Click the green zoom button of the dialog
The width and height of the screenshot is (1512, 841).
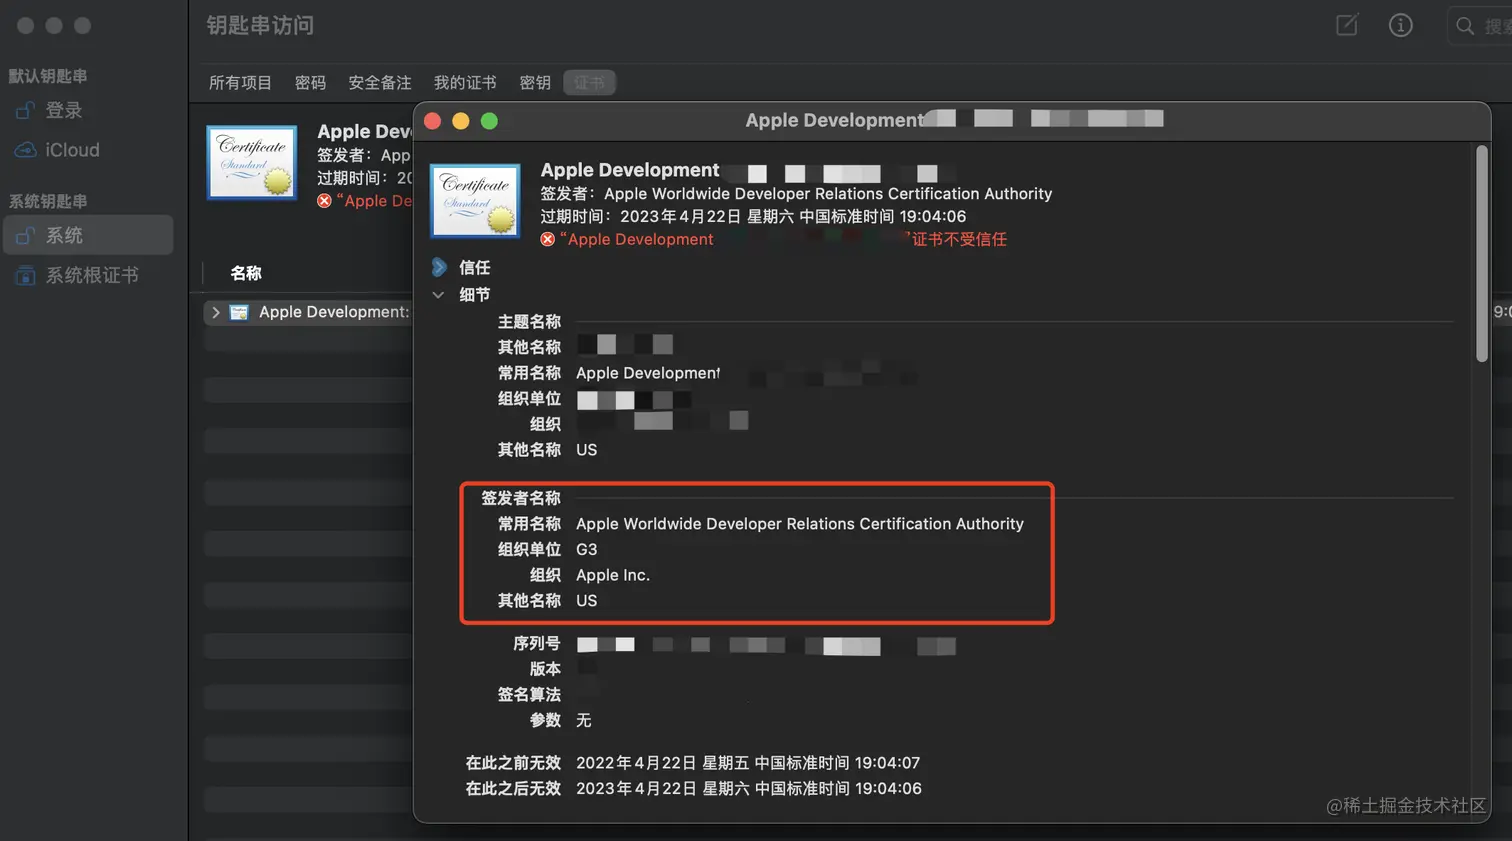pos(489,121)
